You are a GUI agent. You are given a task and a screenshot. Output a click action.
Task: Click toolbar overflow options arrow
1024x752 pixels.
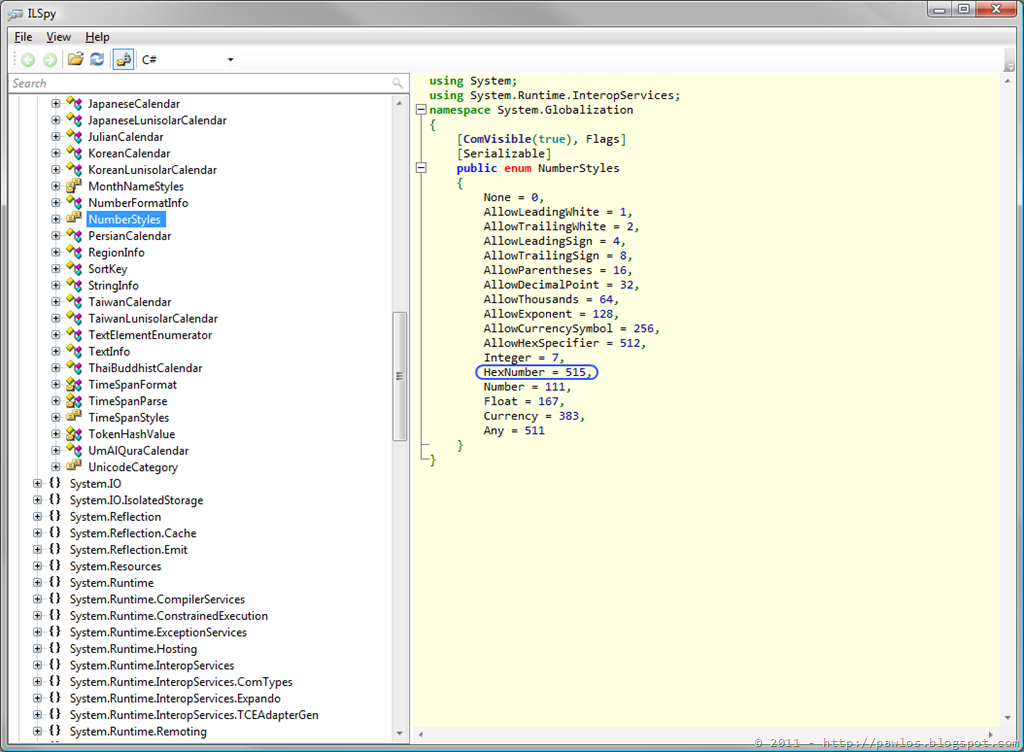click(1009, 67)
